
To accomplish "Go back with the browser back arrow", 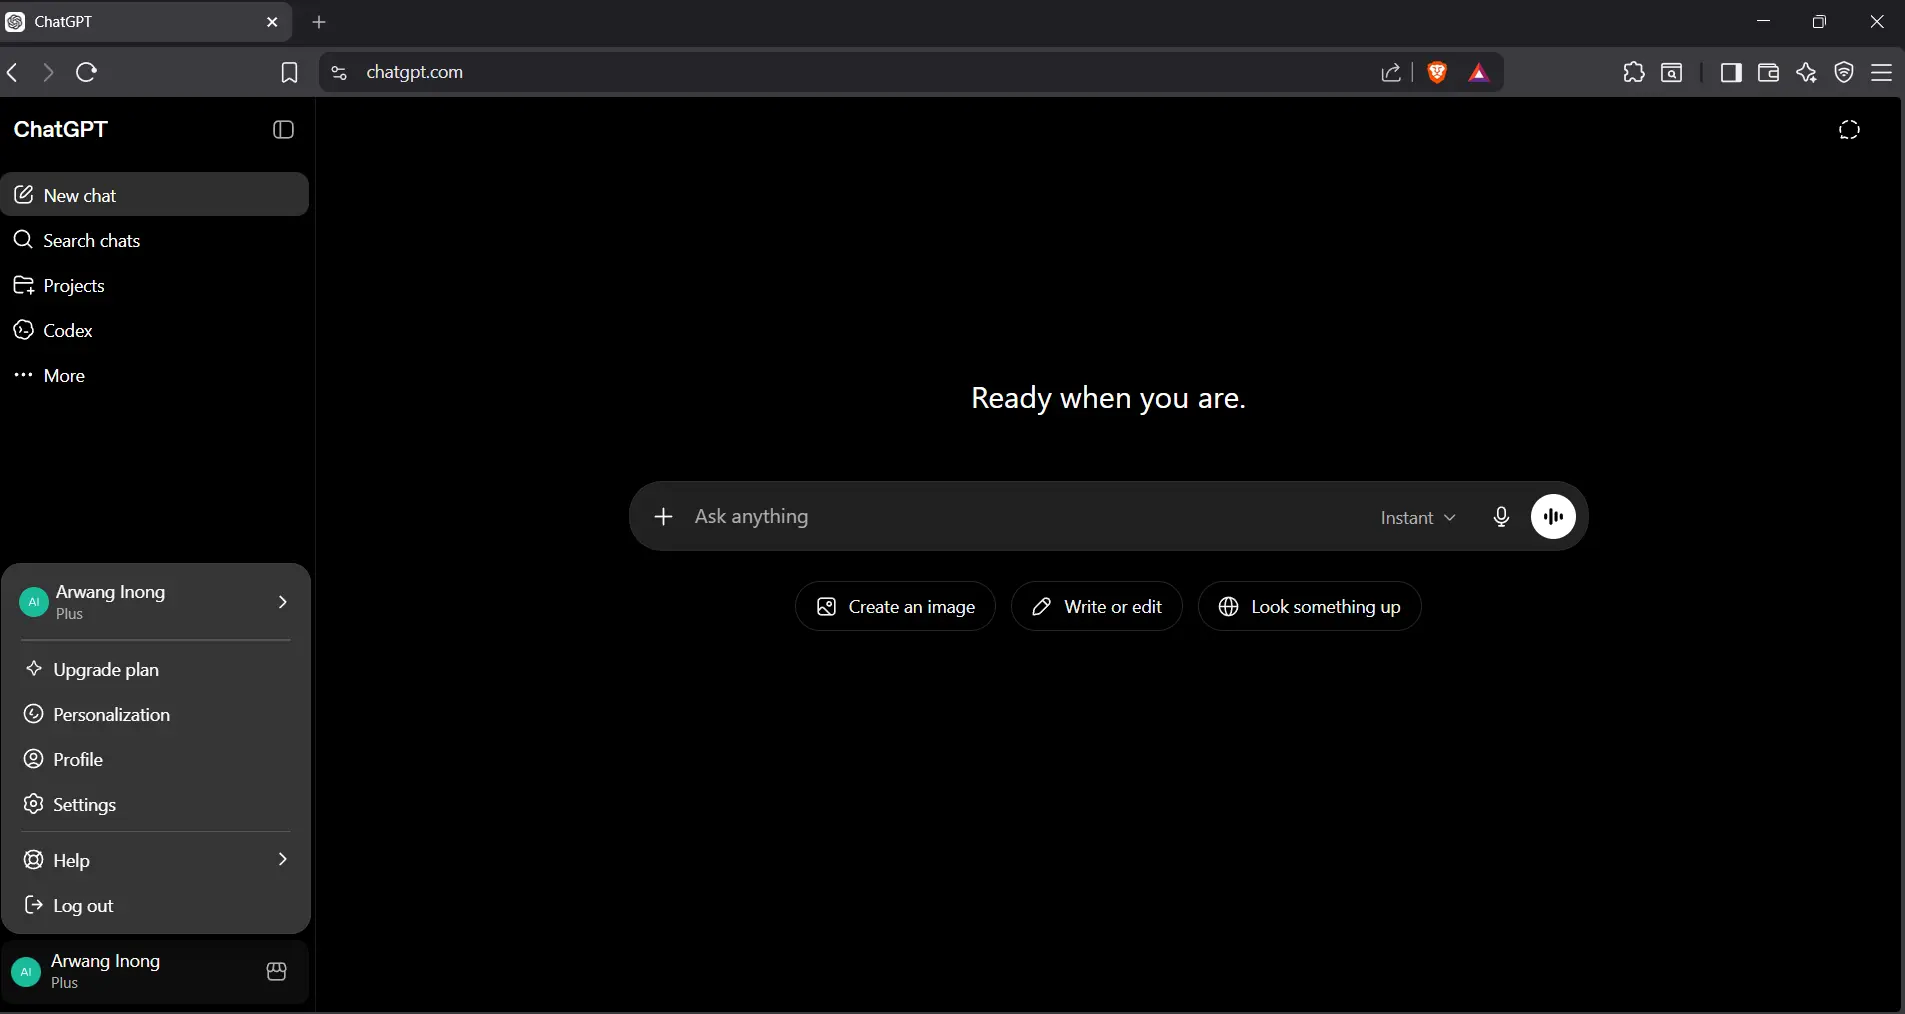I will [x=13, y=72].
